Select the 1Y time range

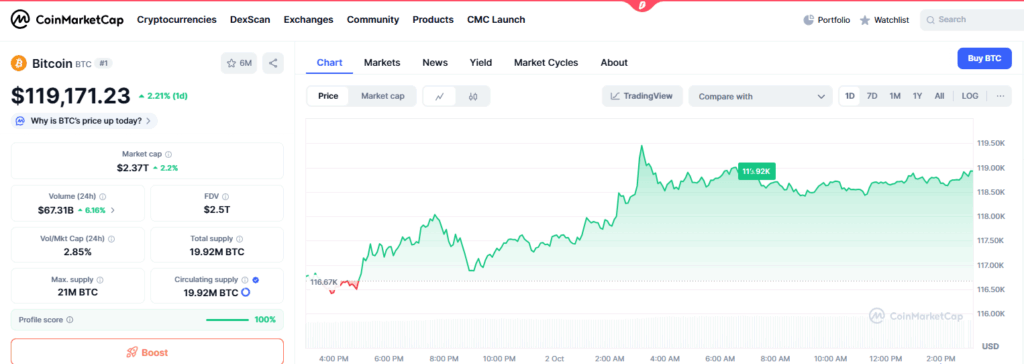coord(918,96)
